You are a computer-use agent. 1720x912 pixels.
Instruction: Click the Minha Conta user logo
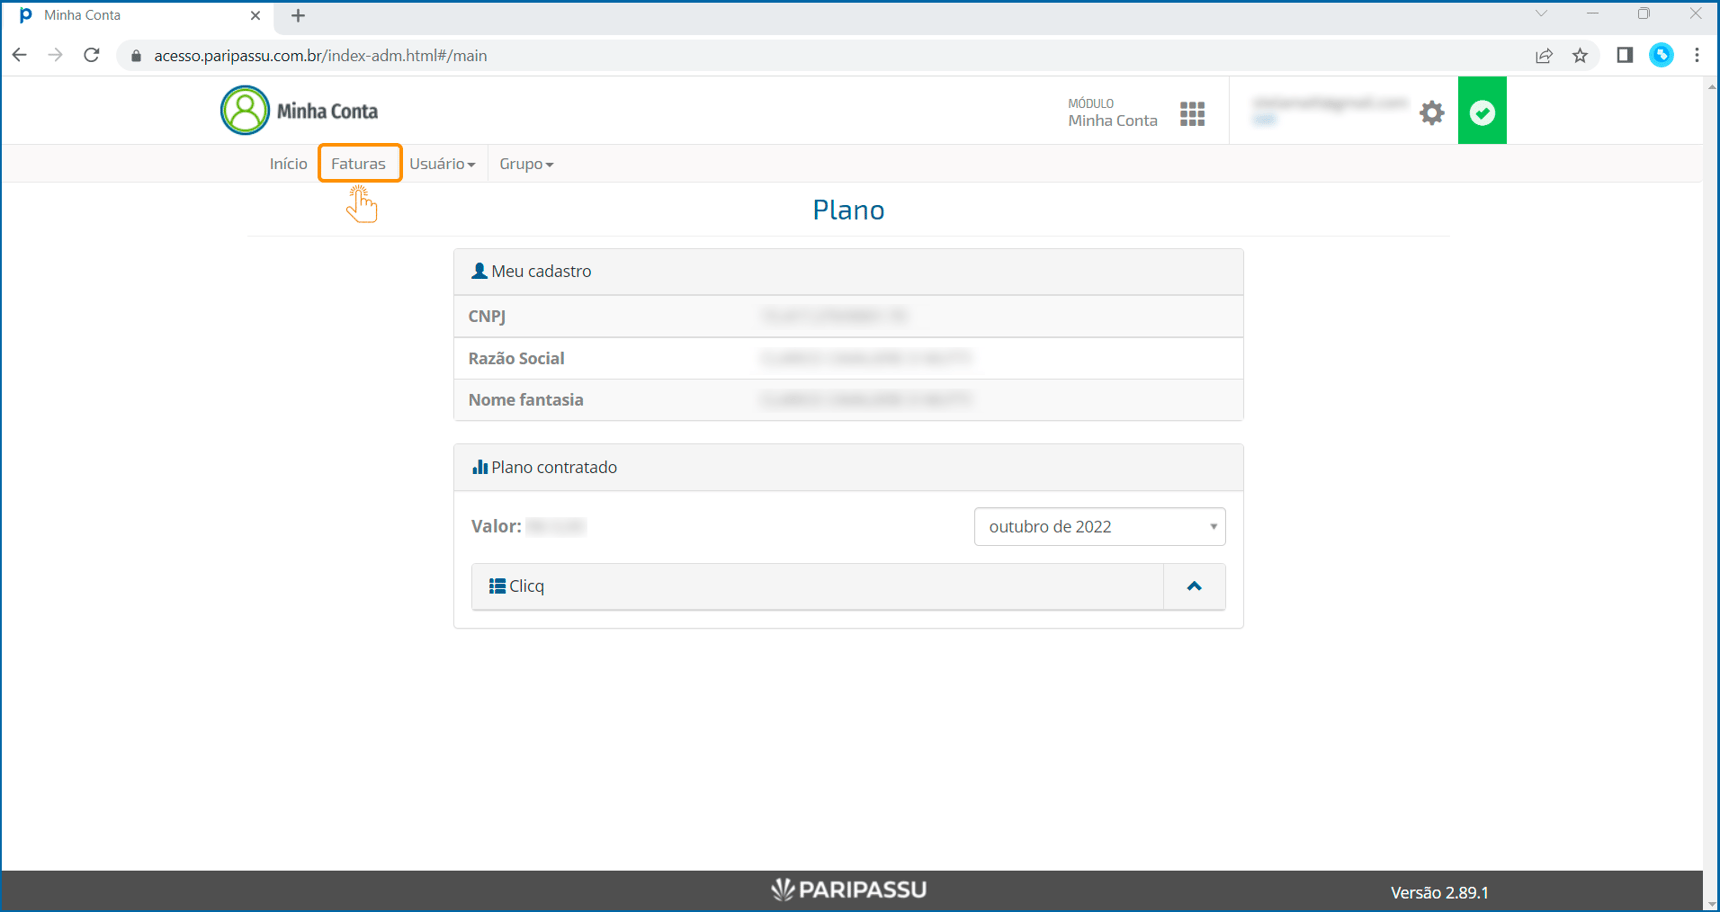(x=245, y=110)
